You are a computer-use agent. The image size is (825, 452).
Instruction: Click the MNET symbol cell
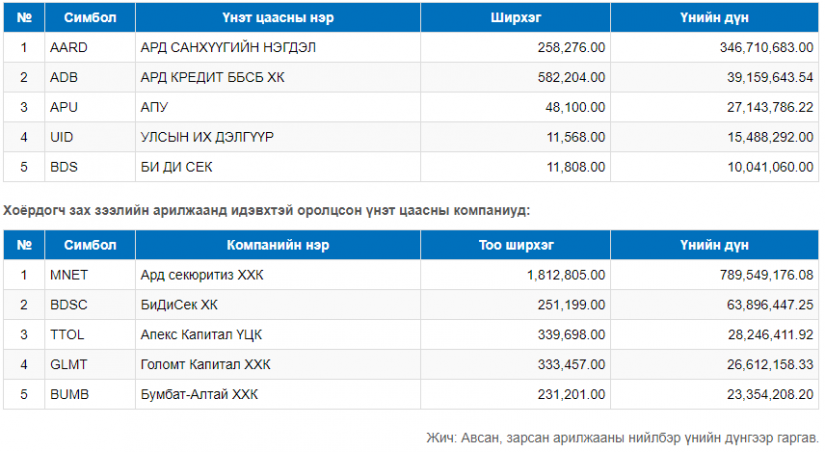point(90,275)
